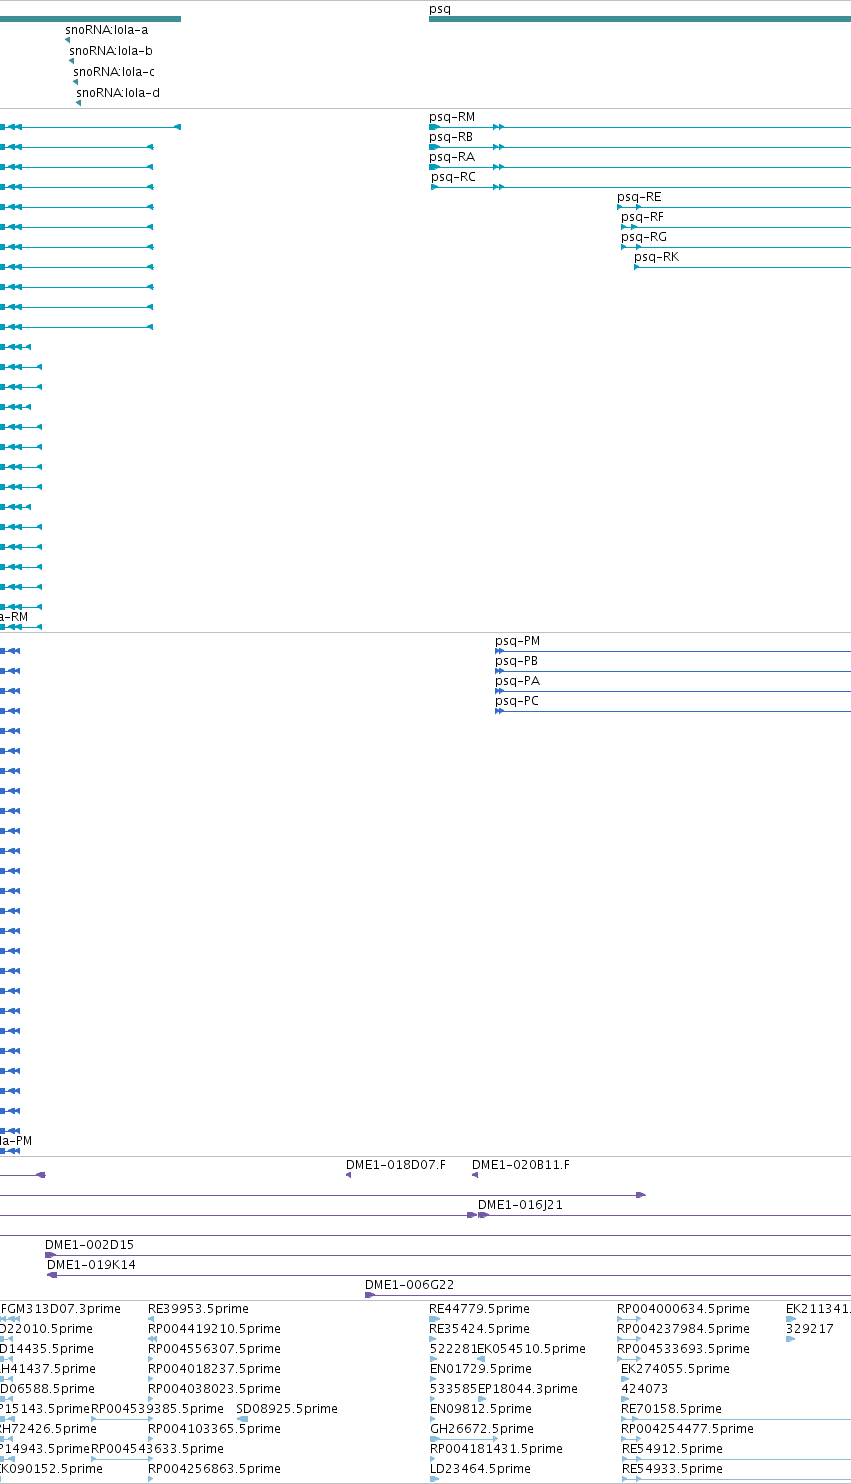851x1484 pixels.
Task: Click the psq-RE transcript label
Action: pyautogui.click(x=639, y=197)
